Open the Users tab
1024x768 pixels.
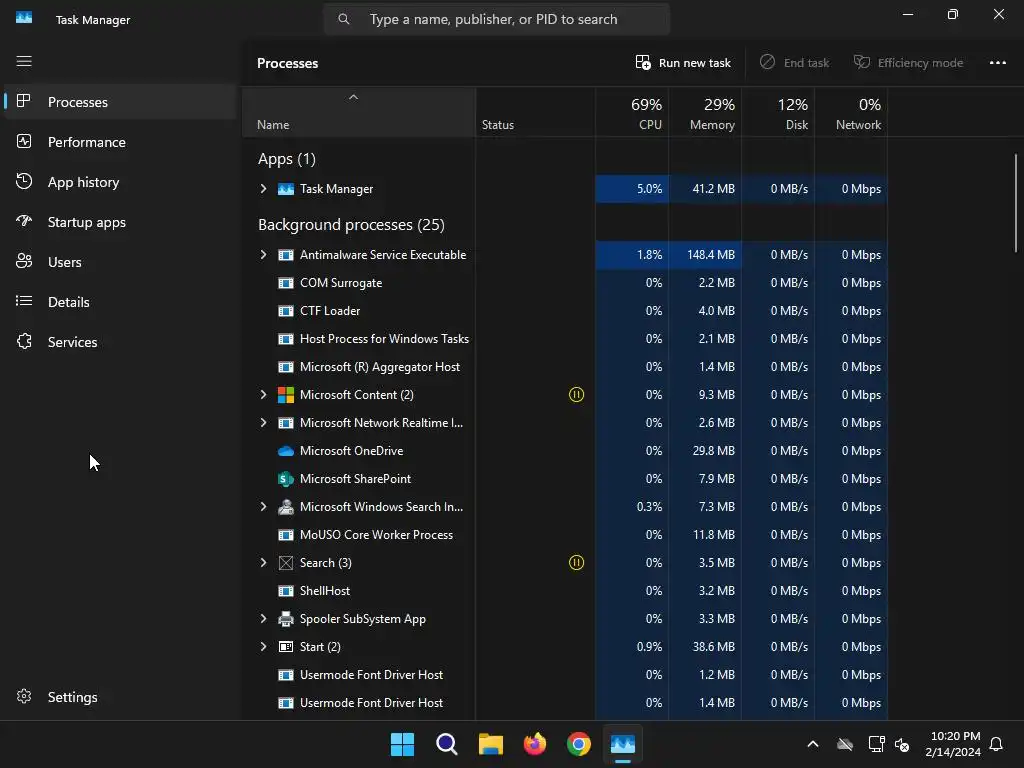[120, 262]
